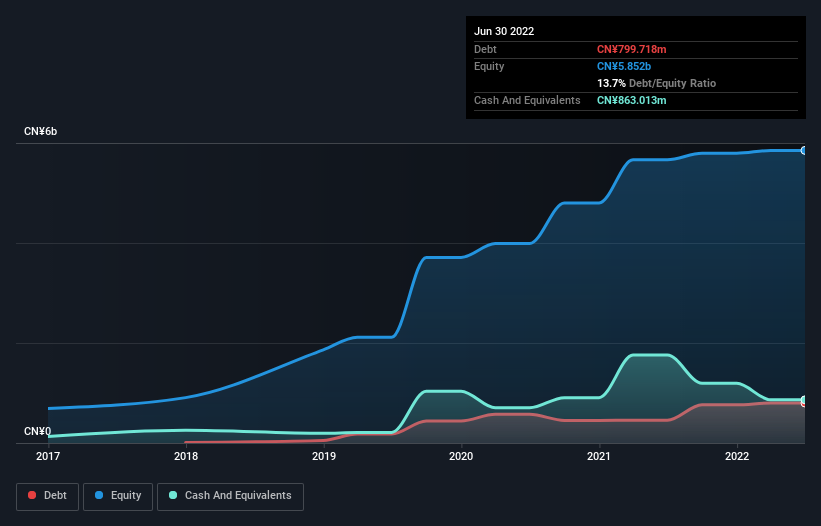Click the Equity label in tooltip

(489, 66)
